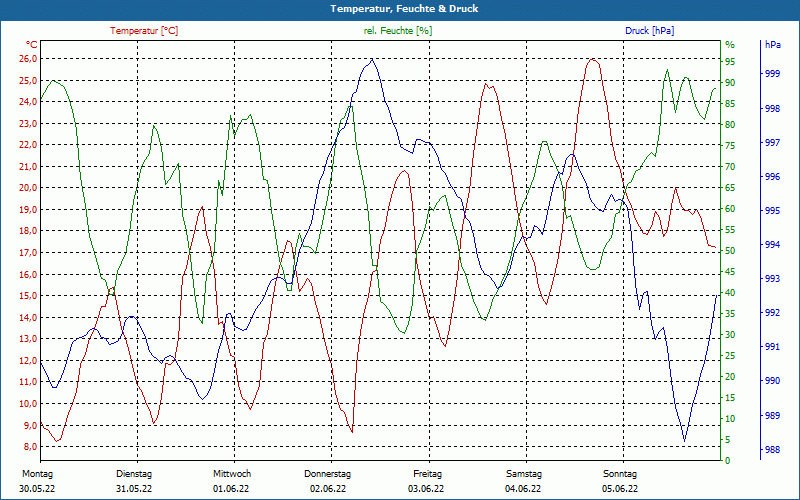Viewport: 800px width, 500px height.
Task: Click the '998' pressure axis value
Action: coord(772,108)
